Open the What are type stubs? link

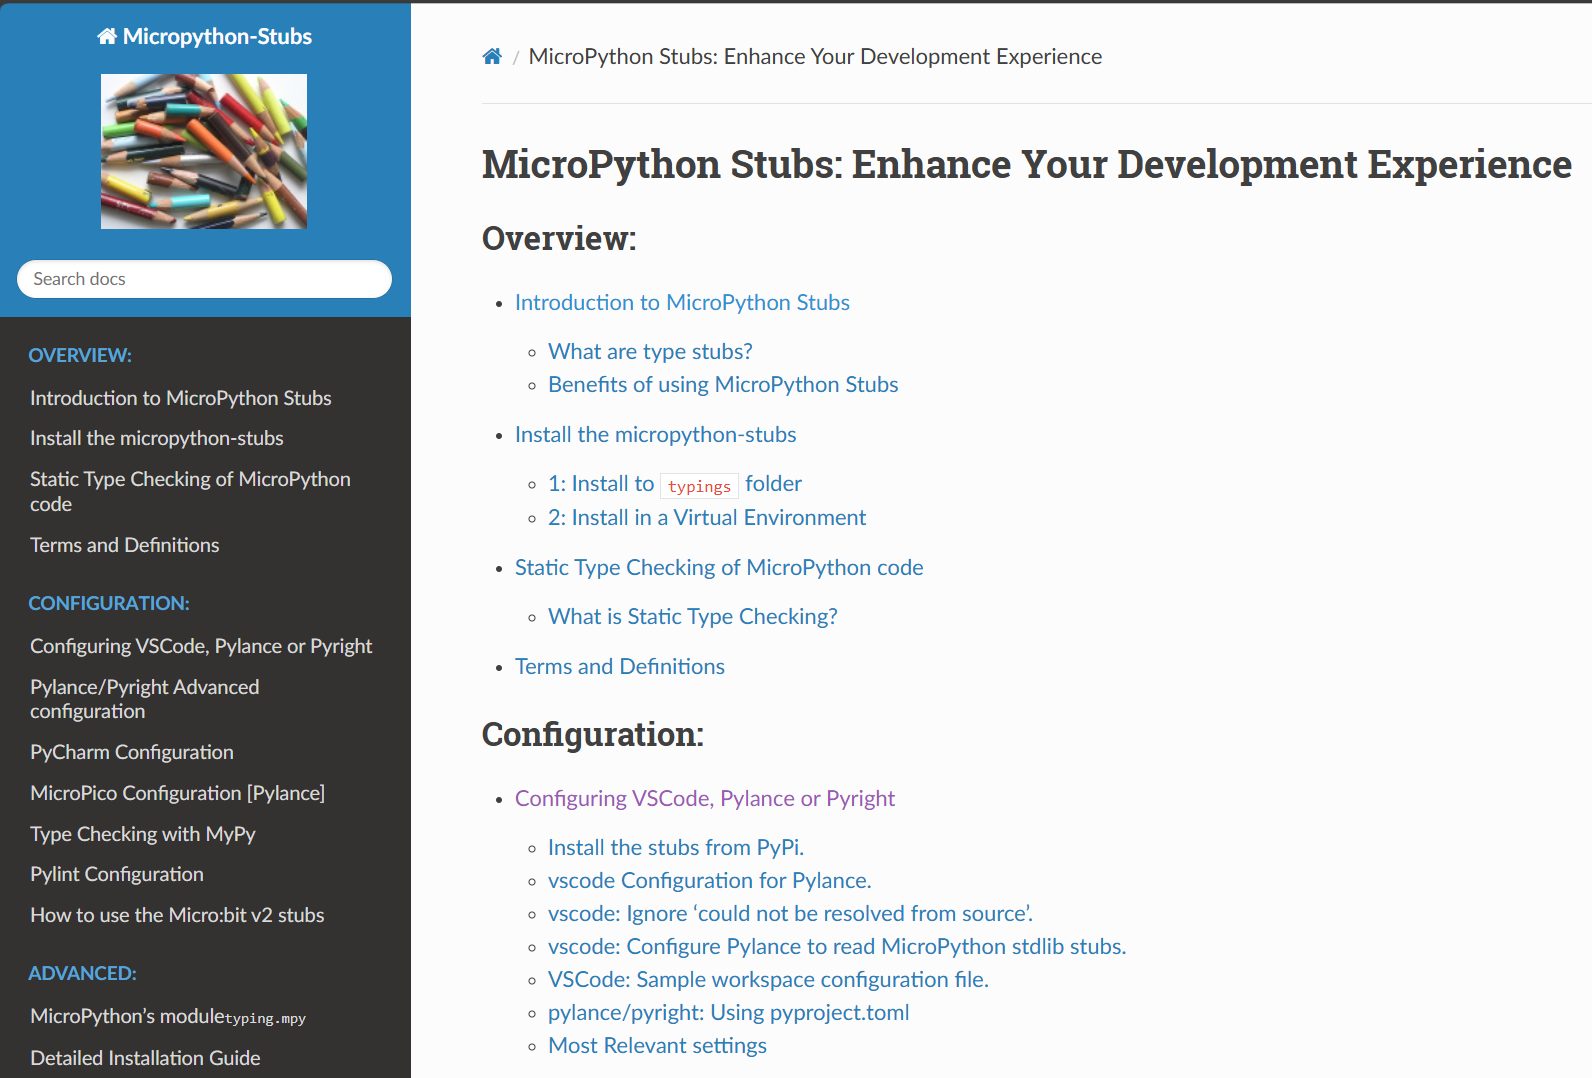[650, 352]
